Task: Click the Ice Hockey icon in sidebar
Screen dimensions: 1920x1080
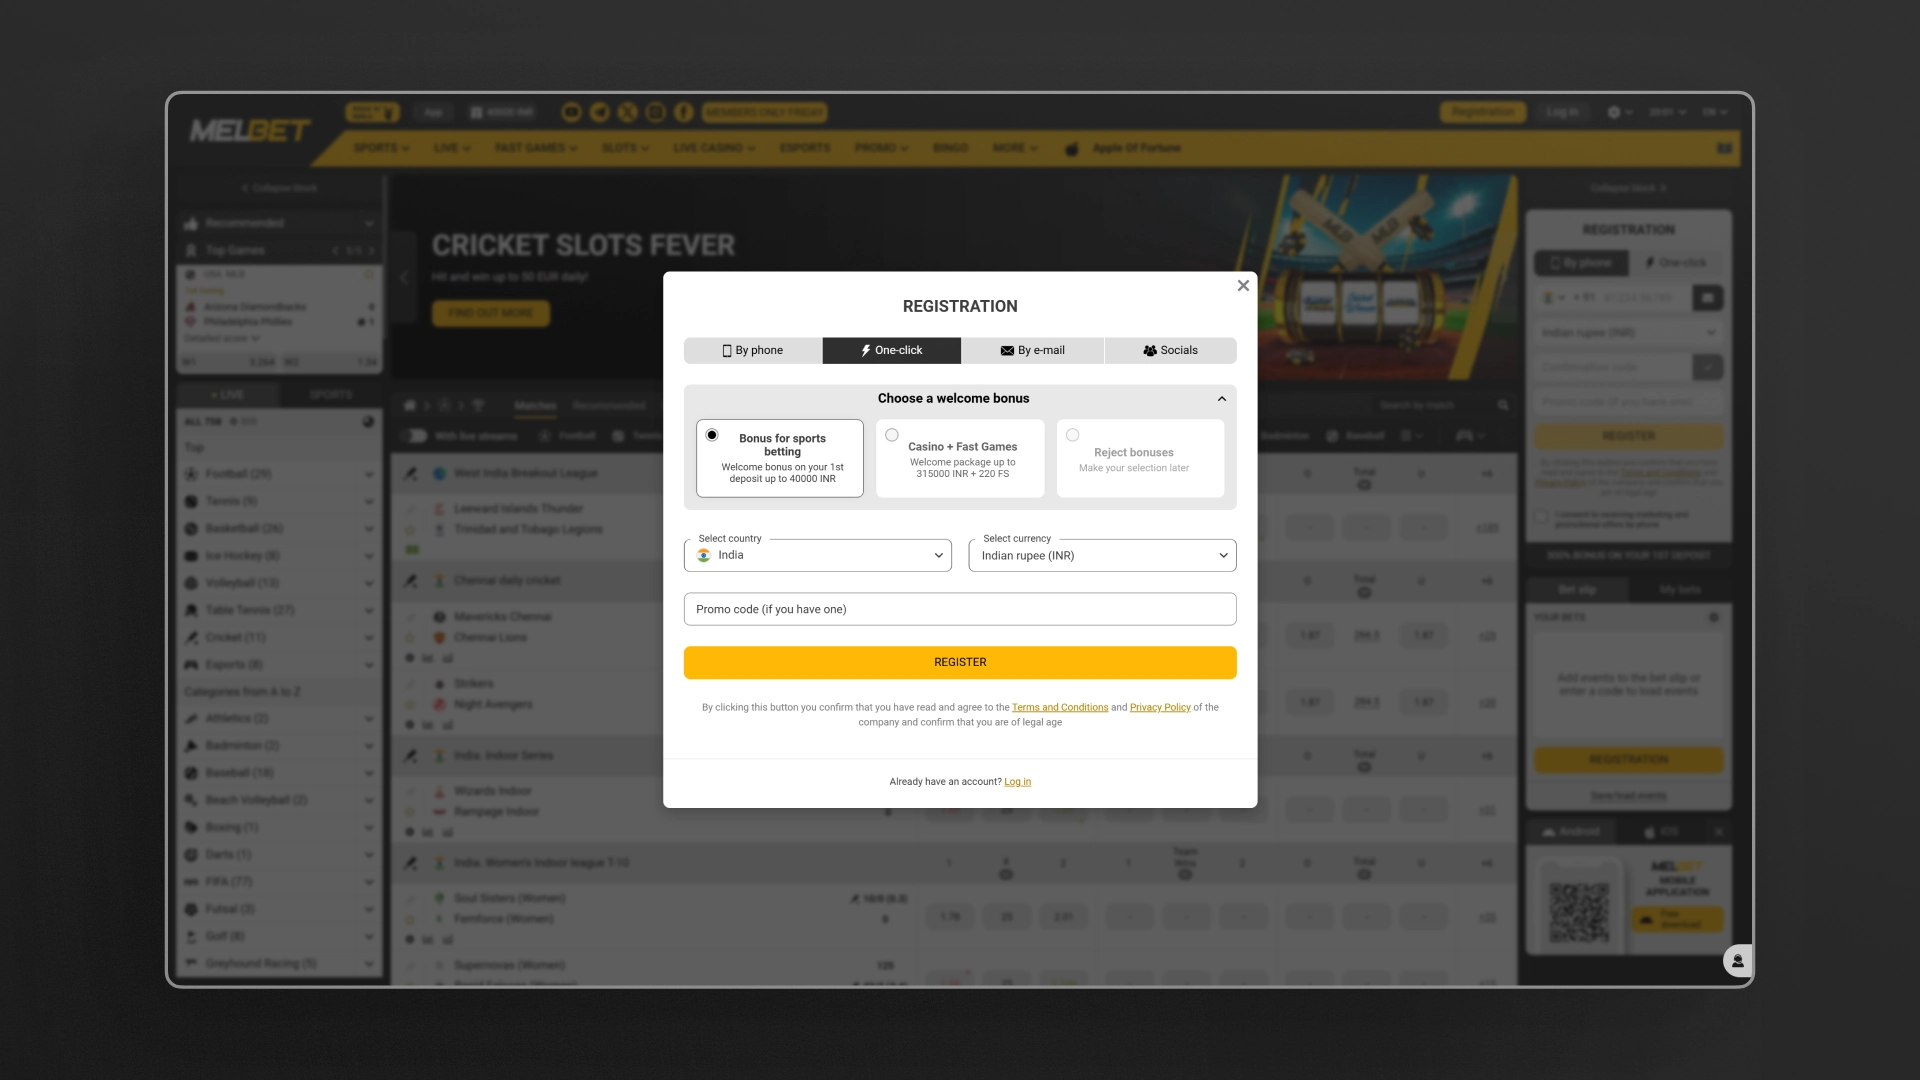Action: tap(191, 555)
